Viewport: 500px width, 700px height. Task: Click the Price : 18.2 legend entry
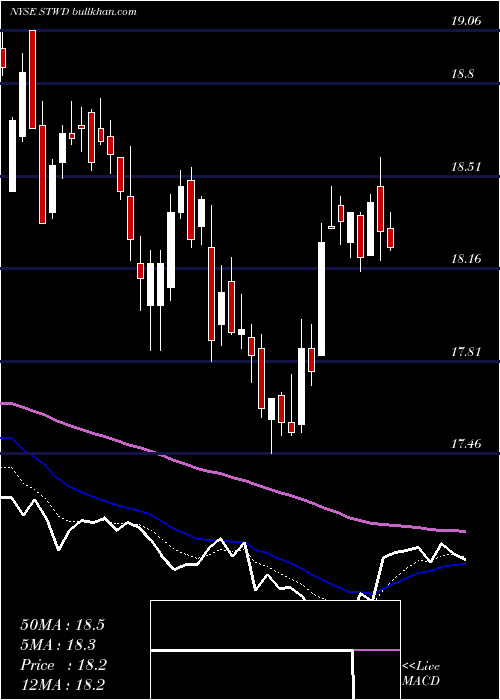coord(63,665)
